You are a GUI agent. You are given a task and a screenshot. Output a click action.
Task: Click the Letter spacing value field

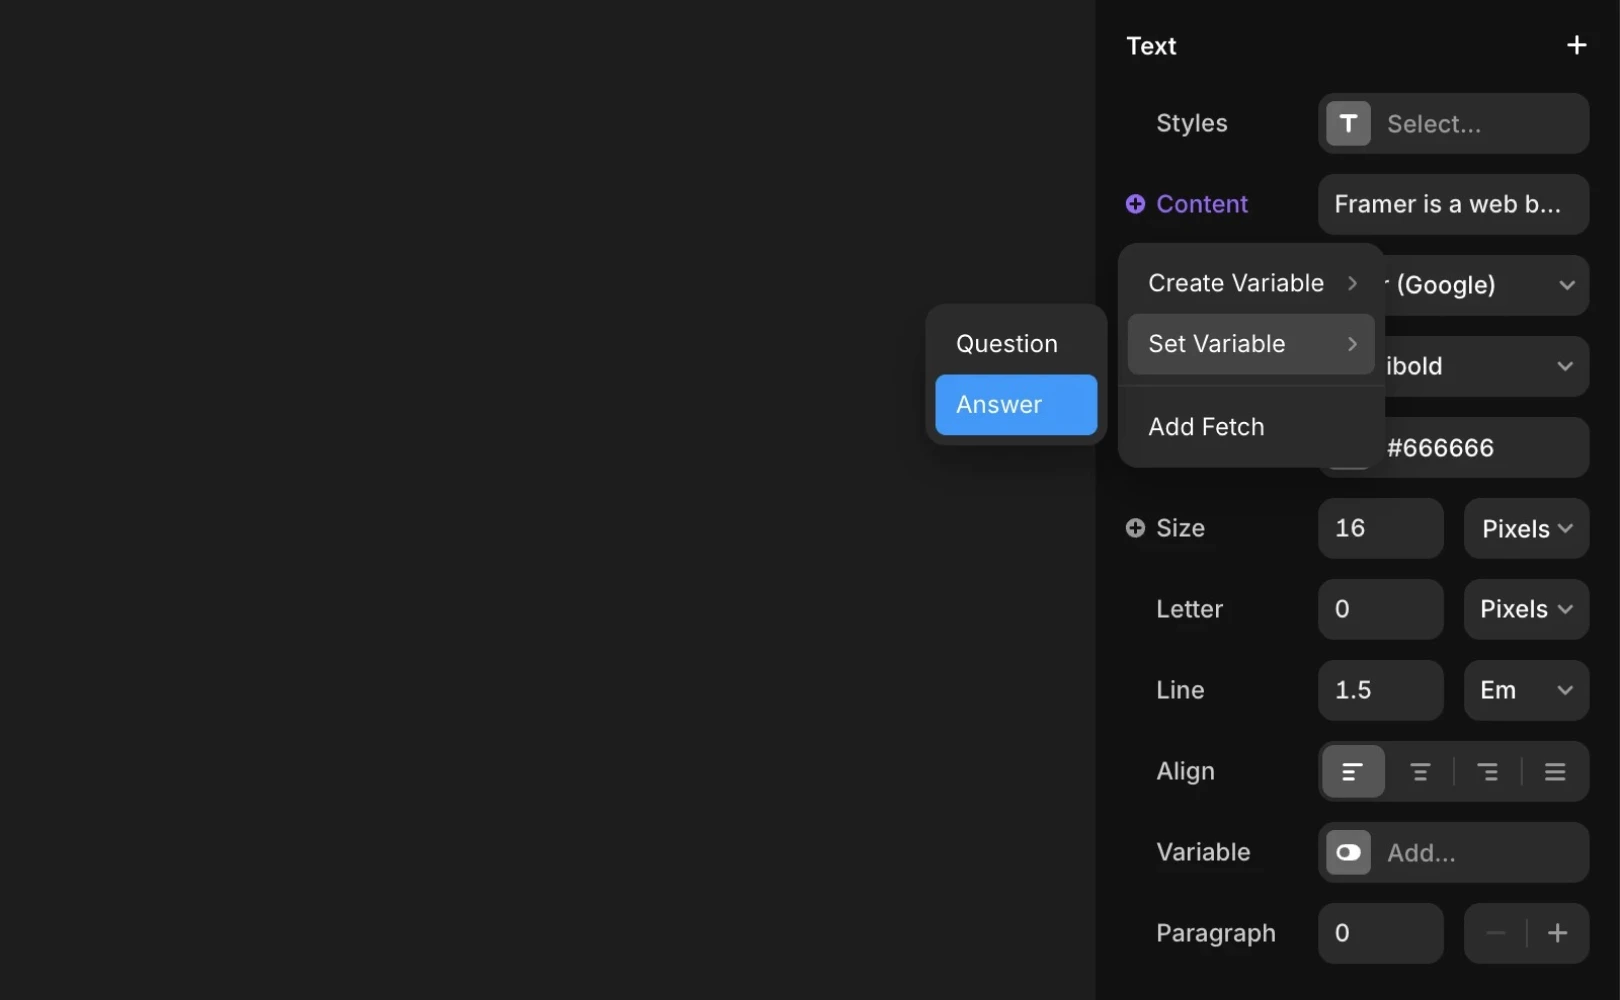(1380, 609)
